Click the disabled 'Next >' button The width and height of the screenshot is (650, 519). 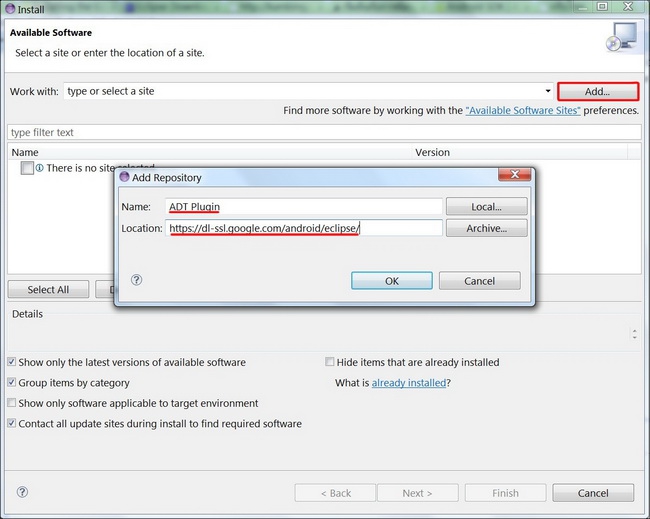click(417, 493)
